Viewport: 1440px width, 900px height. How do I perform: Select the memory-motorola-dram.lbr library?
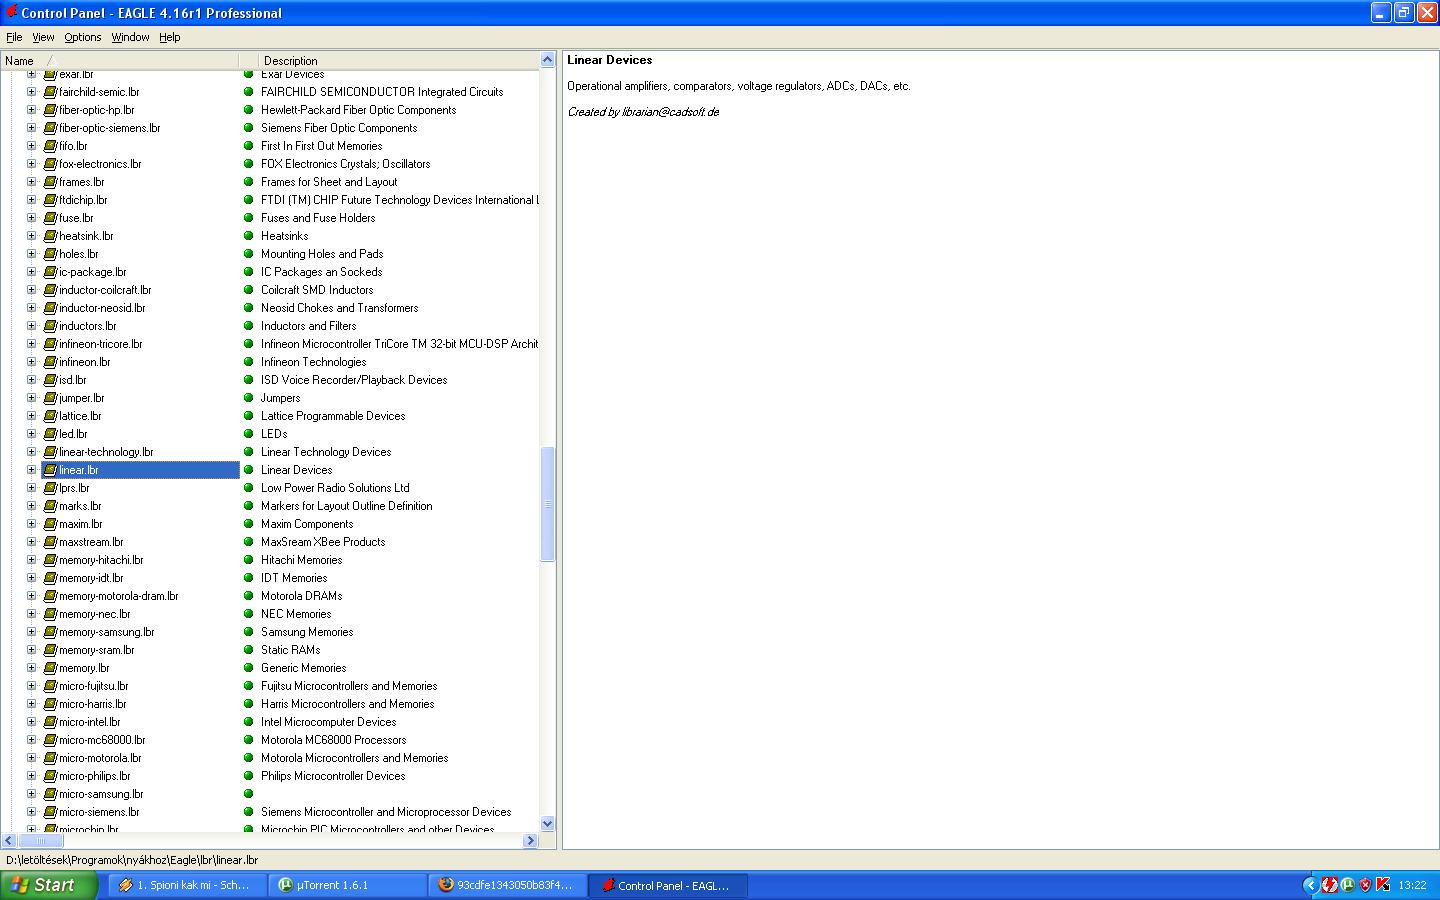(x=118, y=596)
